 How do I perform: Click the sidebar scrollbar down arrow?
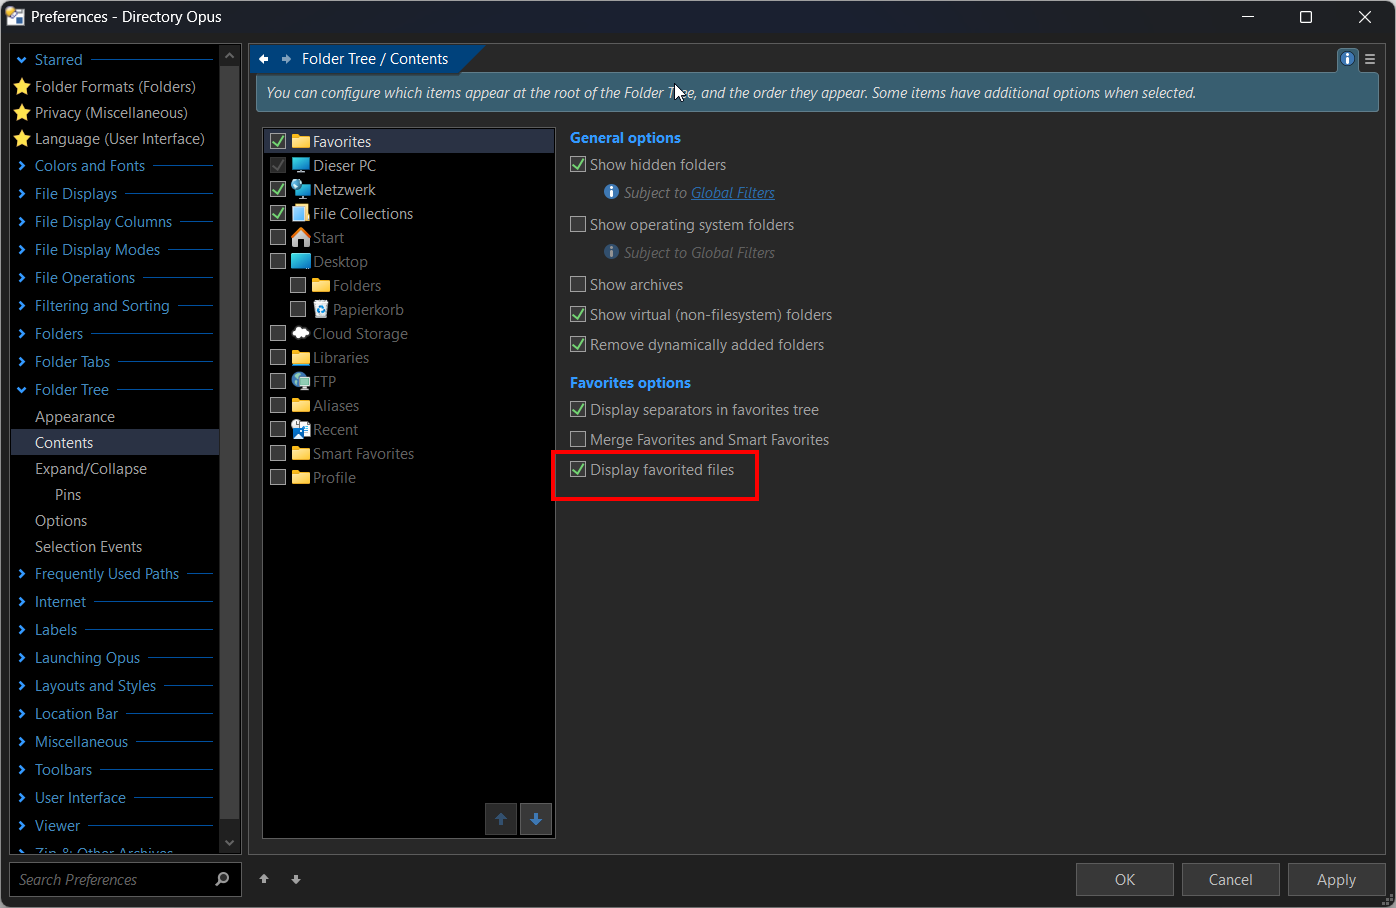click(x=230, y=843)
